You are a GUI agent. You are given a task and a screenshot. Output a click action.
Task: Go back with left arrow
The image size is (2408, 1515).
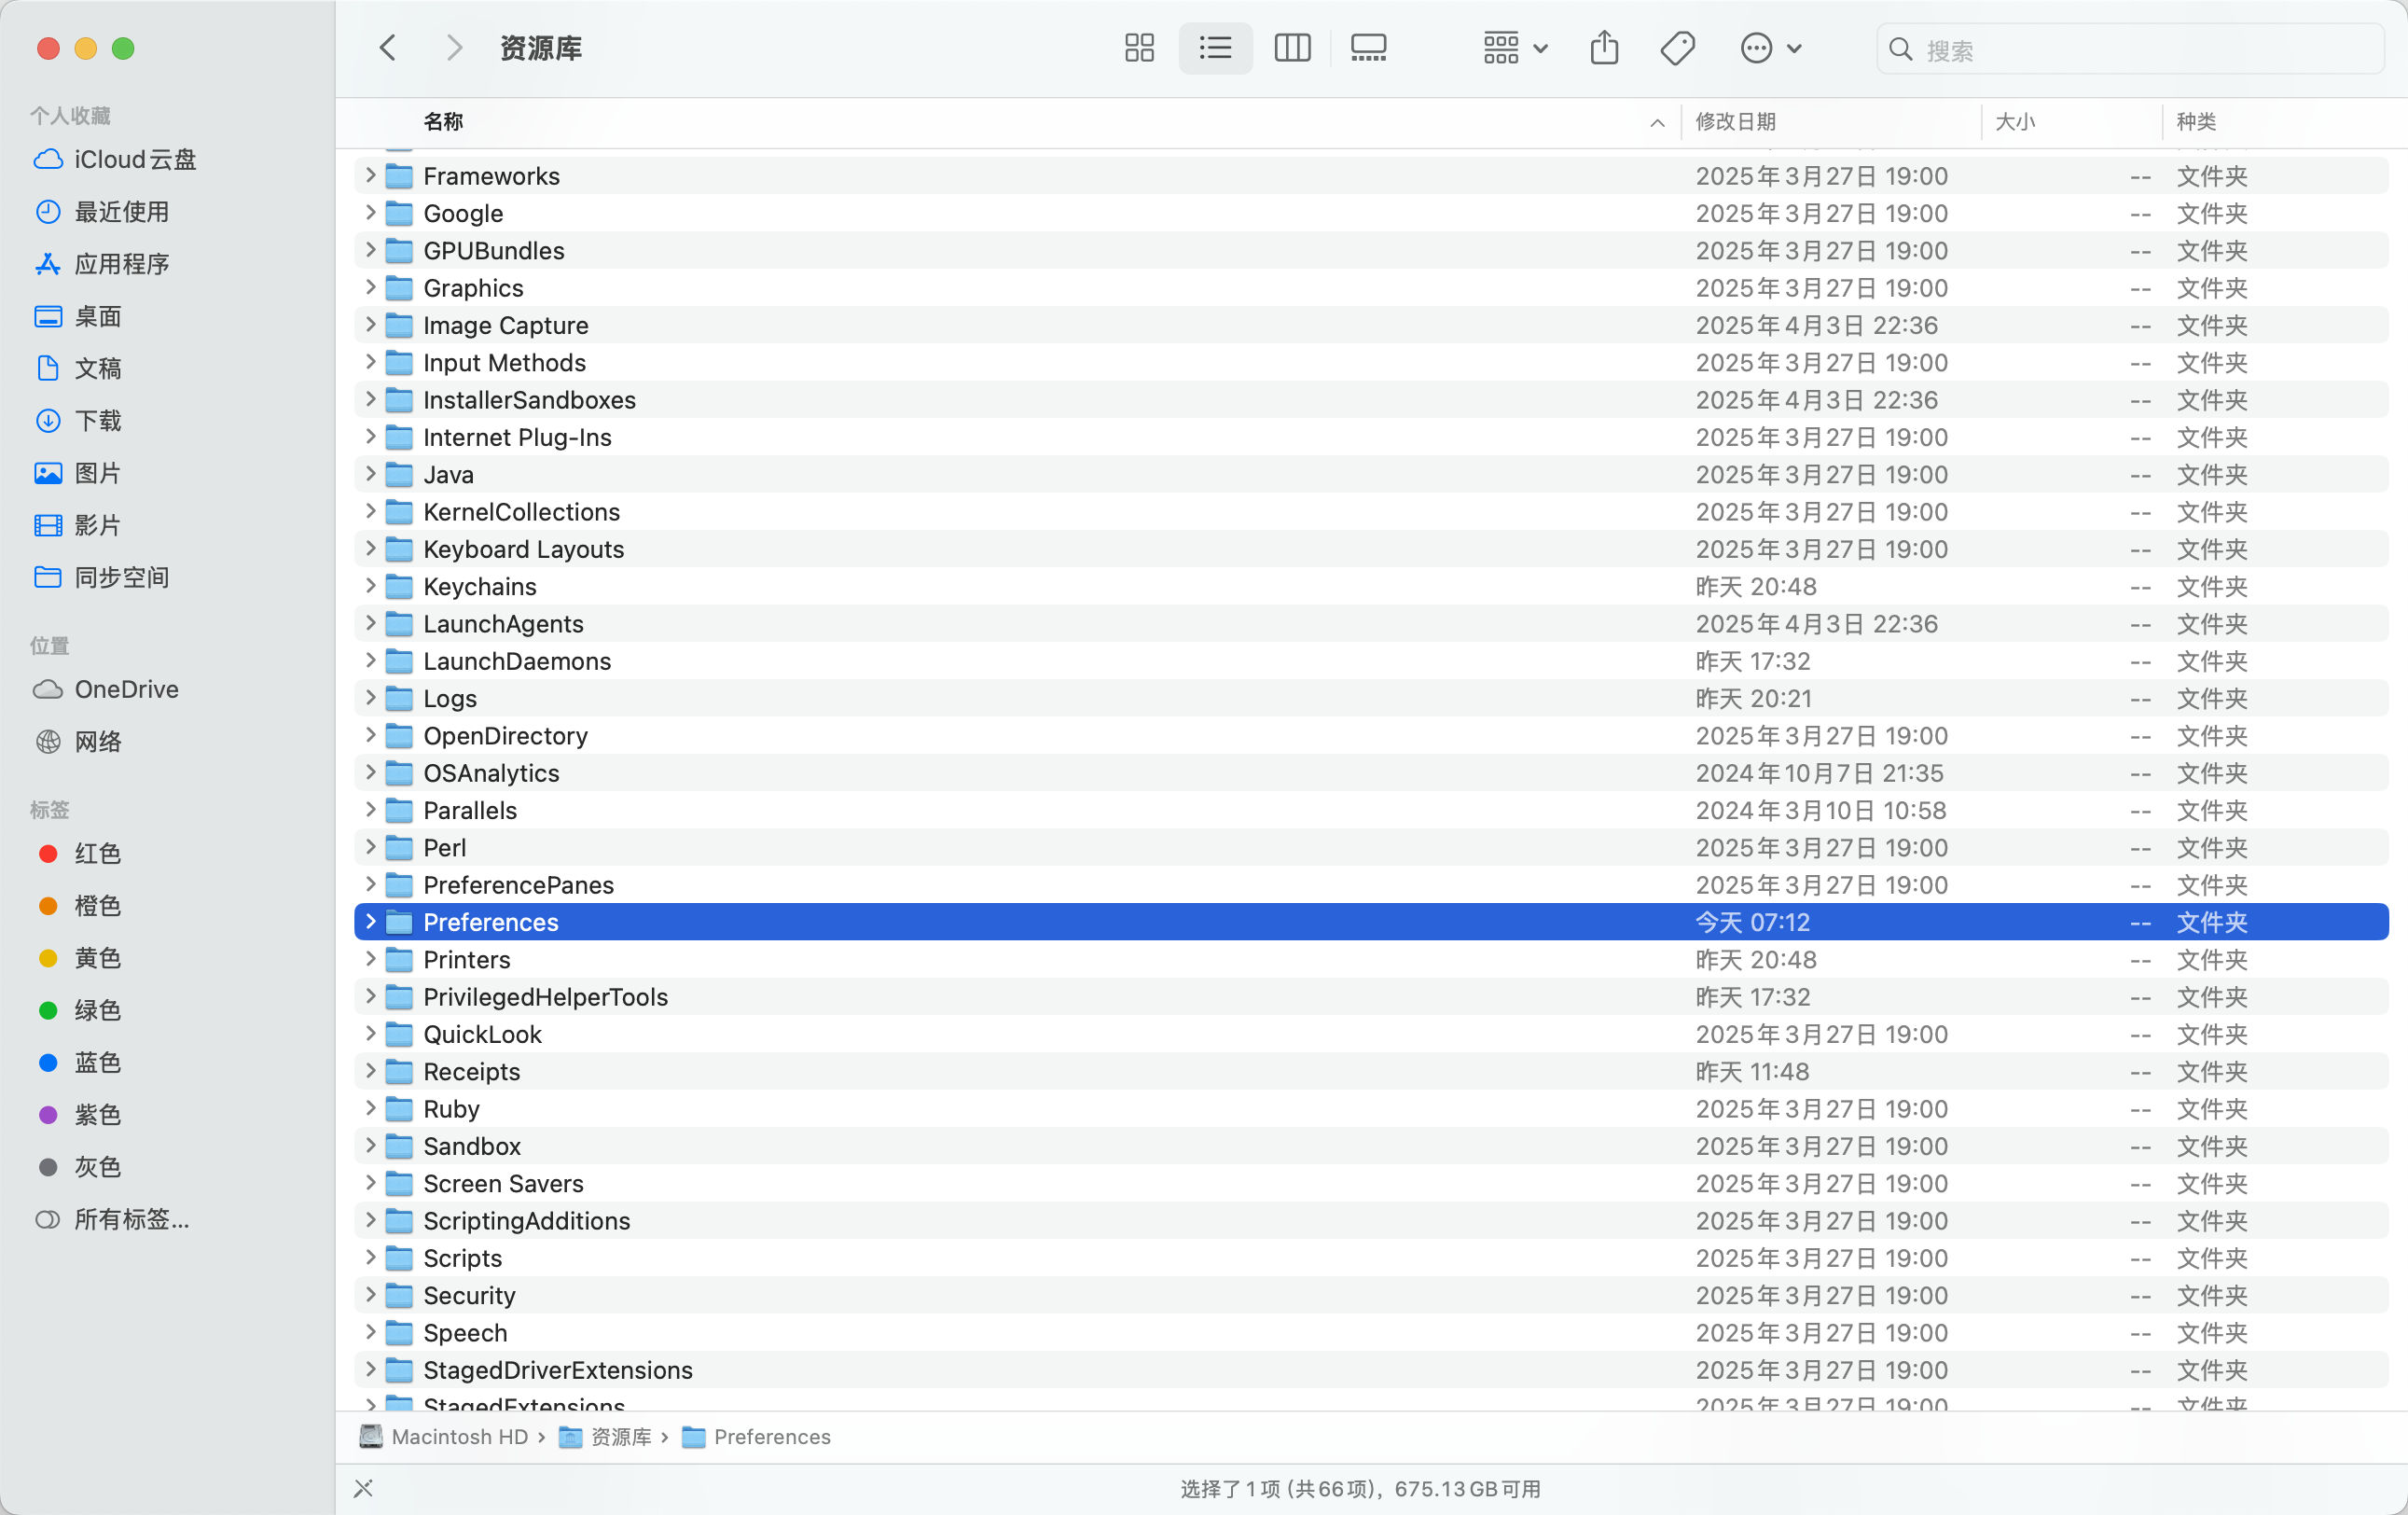pyautogui.click(x=388, y=48)
